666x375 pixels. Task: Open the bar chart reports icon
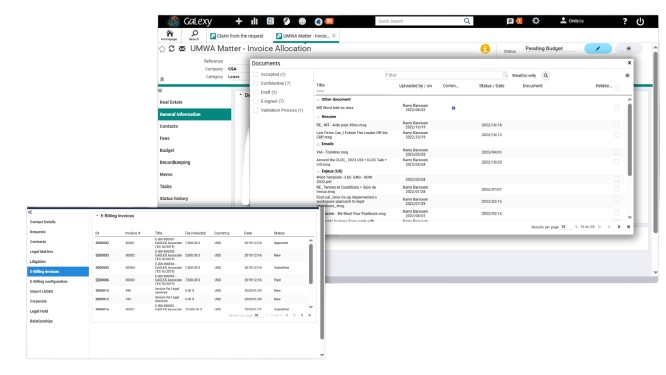tap(254, 21)
